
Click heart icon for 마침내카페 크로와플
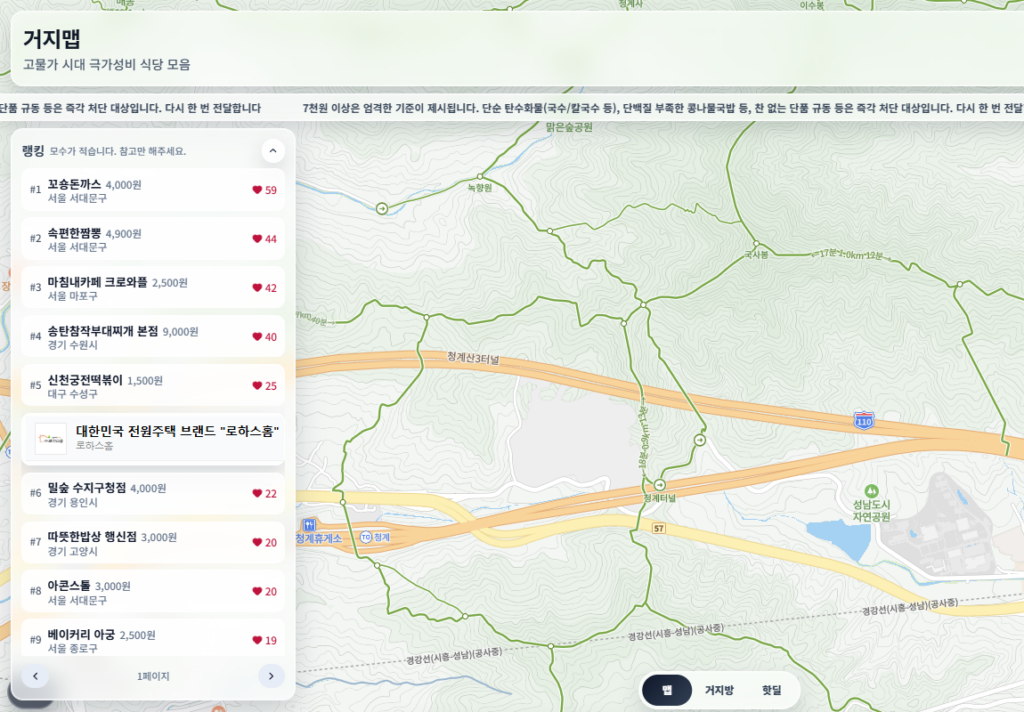257,288
